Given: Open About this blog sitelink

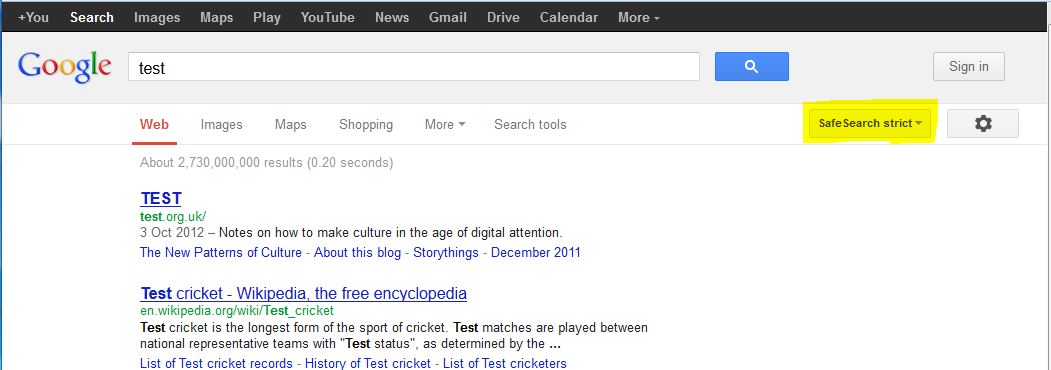Looking at the screenshot, I should [x=357, y=253].
